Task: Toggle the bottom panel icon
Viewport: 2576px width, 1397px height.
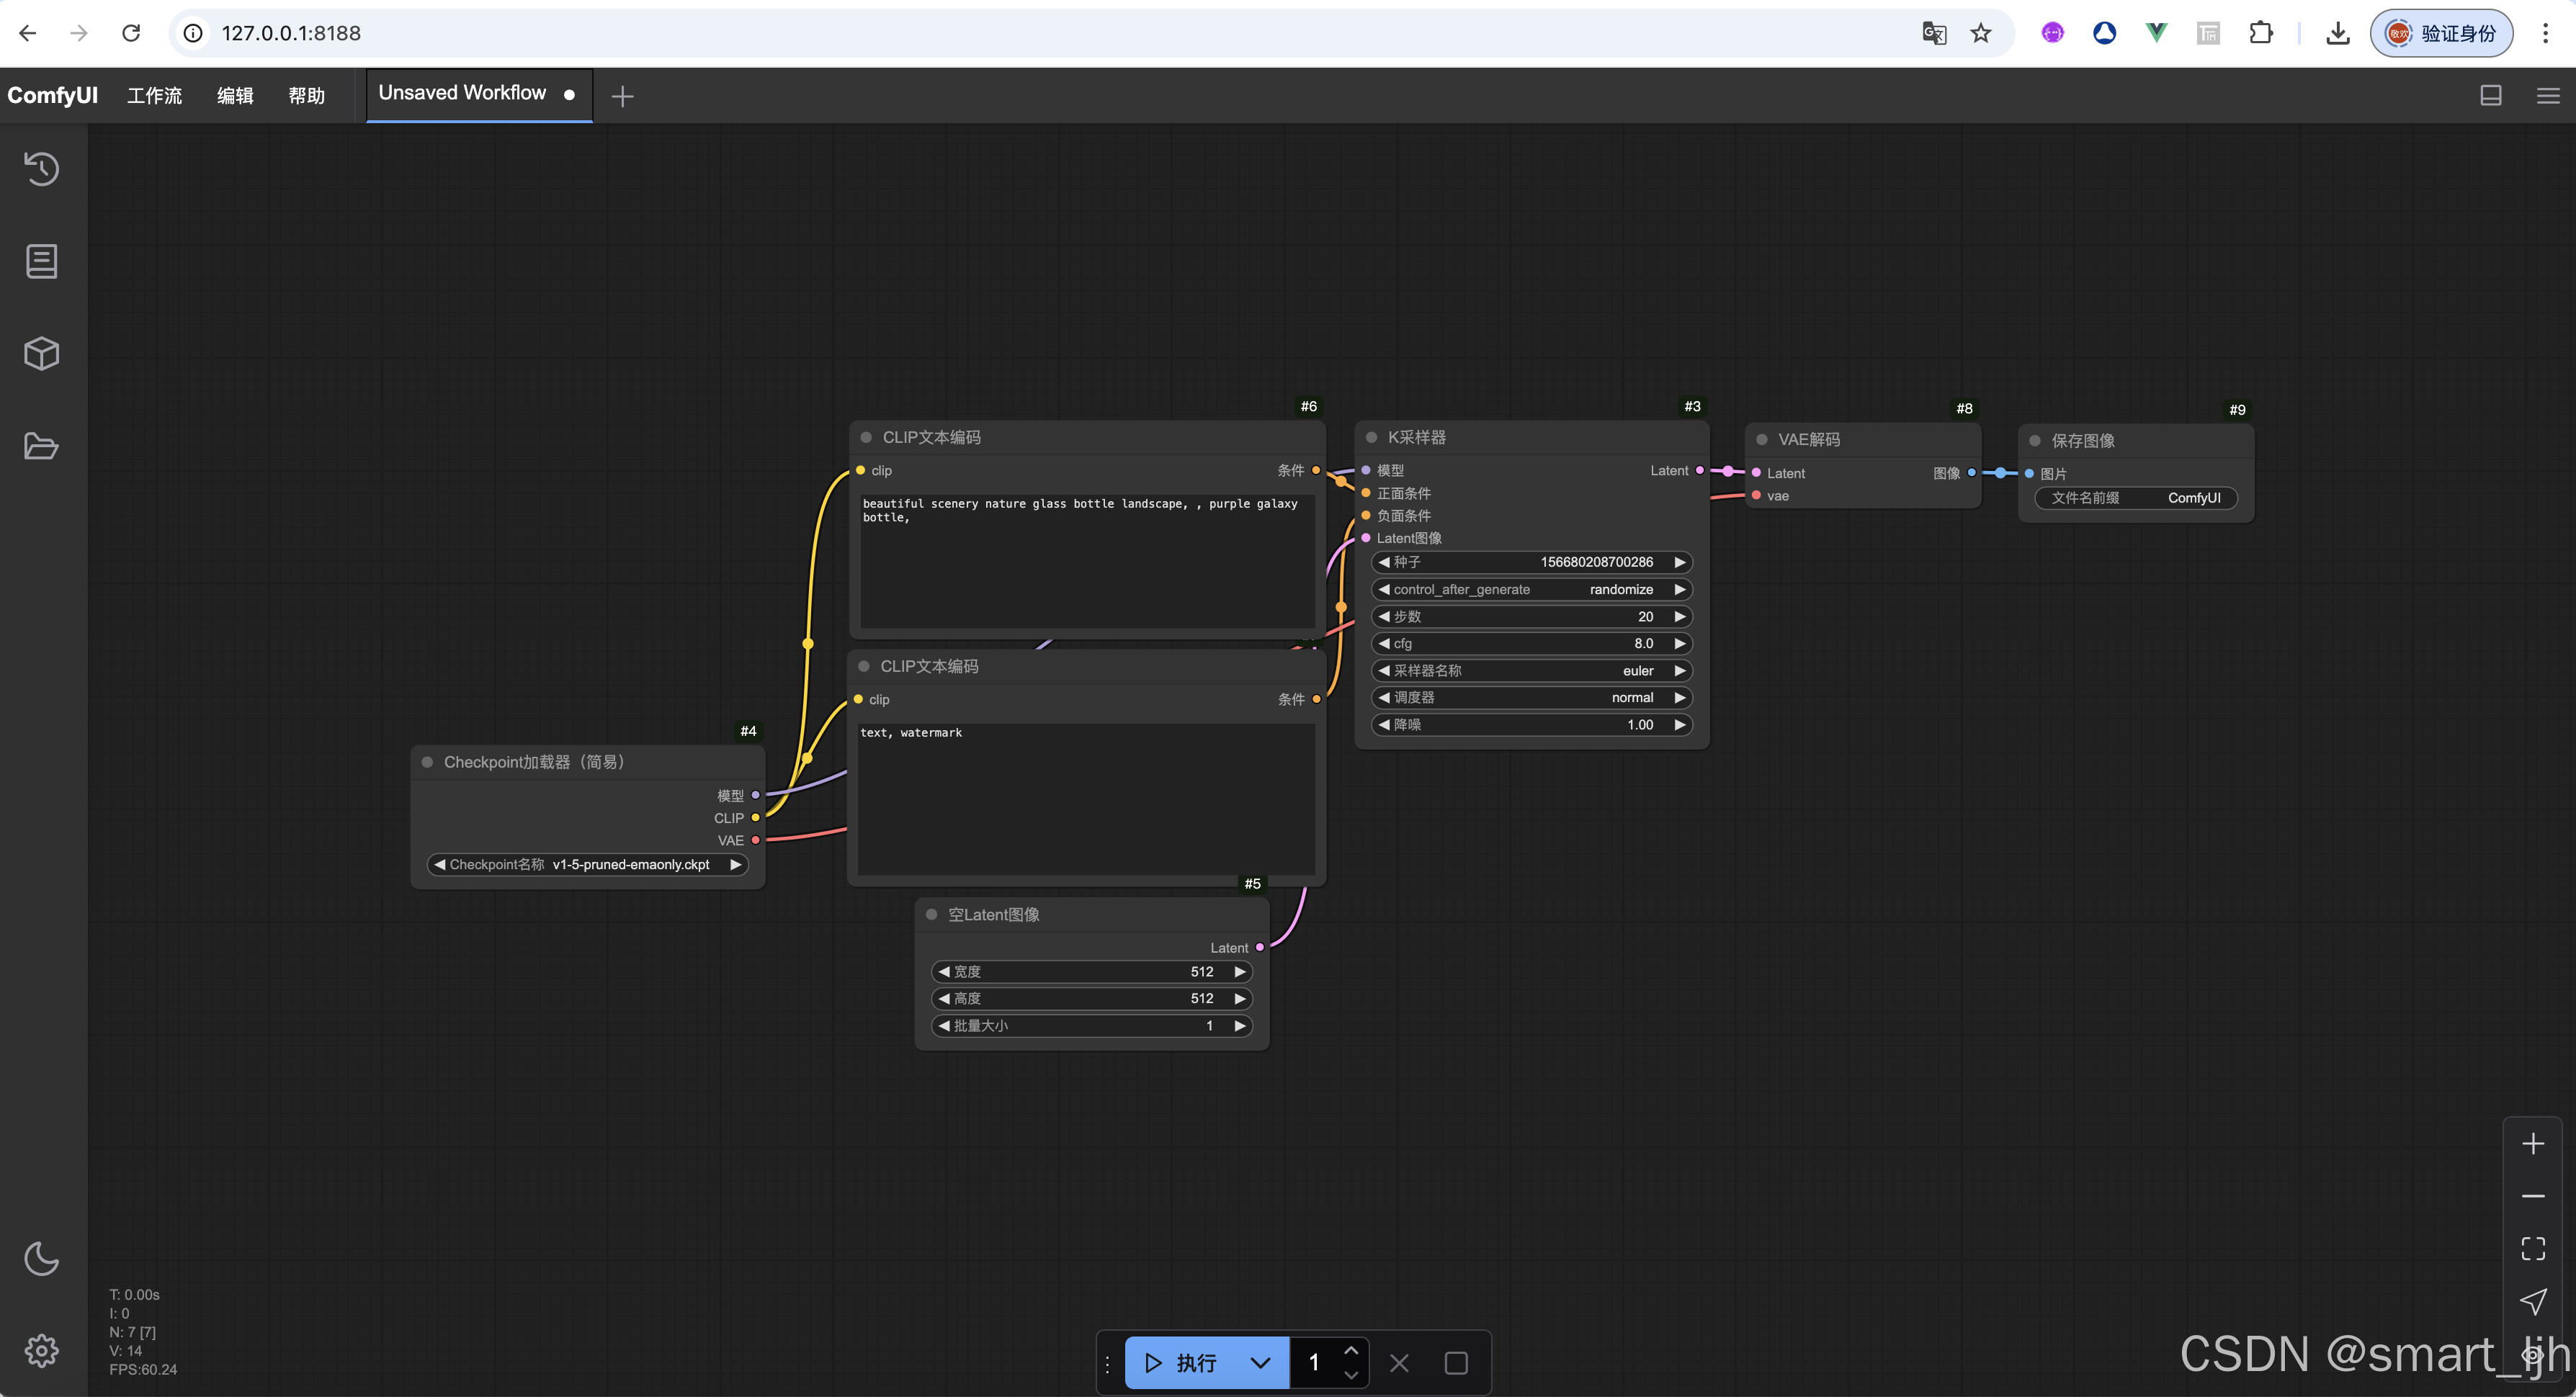Action: (x=2490, y=96)
